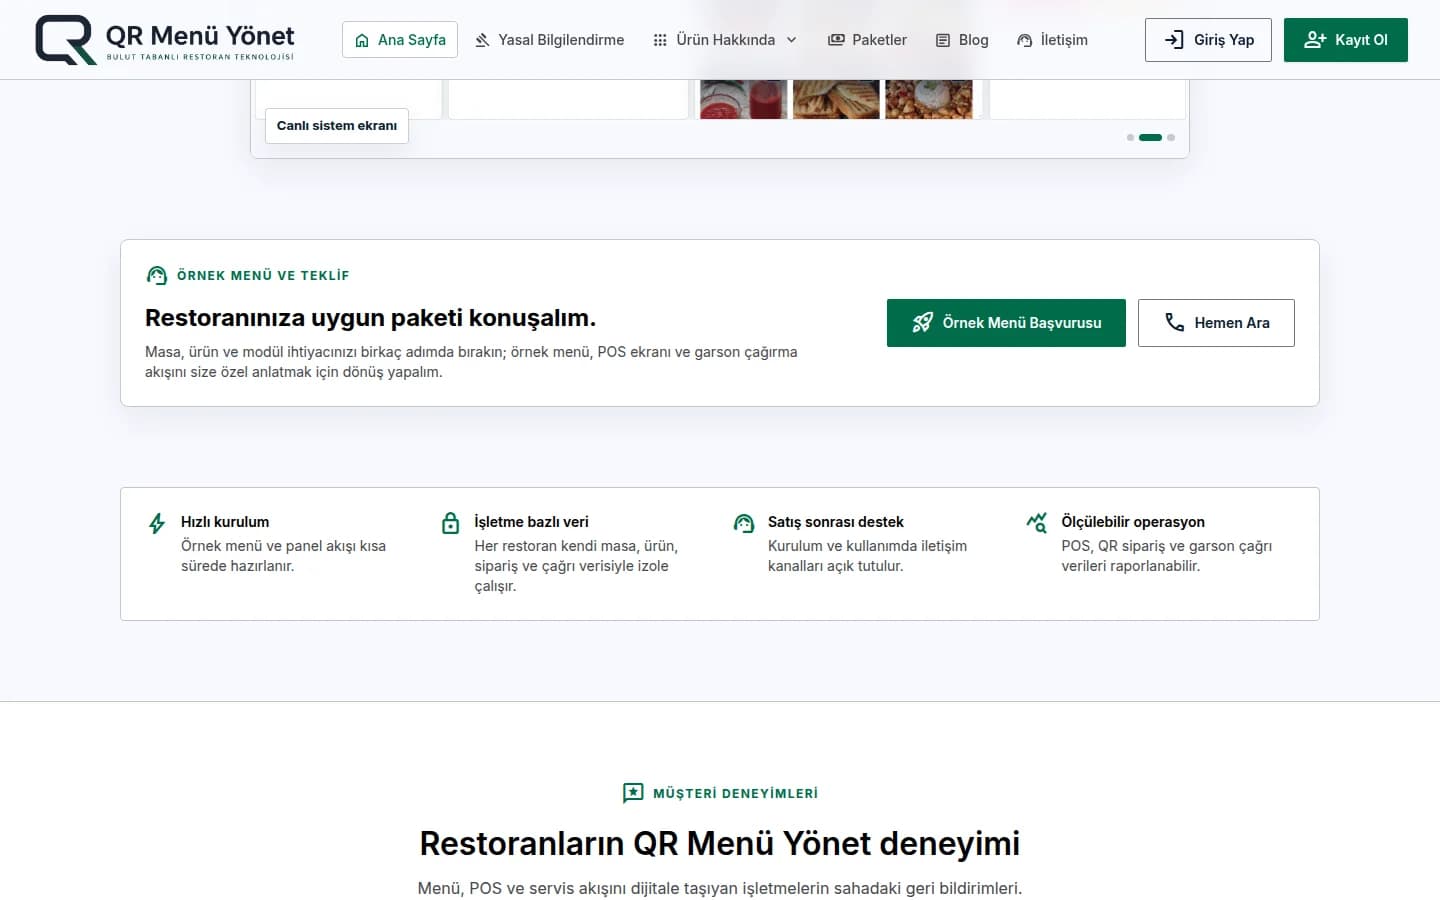The image size is (1440, 900).
Task: Click the gavel icon beside Yasal Bilgilendirme
Action: [482, 40]
